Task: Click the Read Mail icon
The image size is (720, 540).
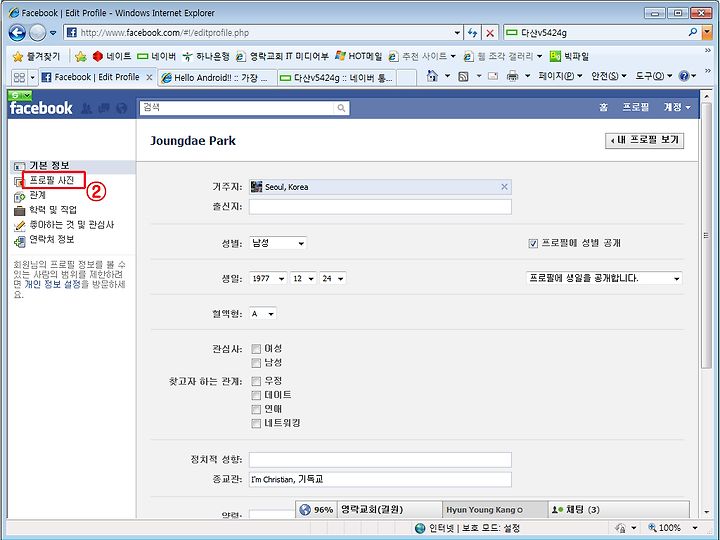Action: tap(493, 76)
